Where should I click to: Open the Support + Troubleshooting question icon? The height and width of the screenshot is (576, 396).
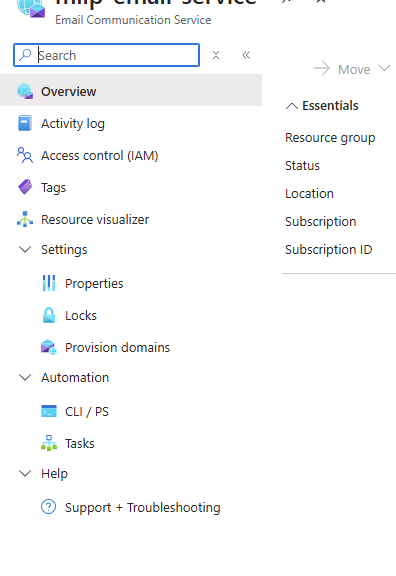pos(48,507)
